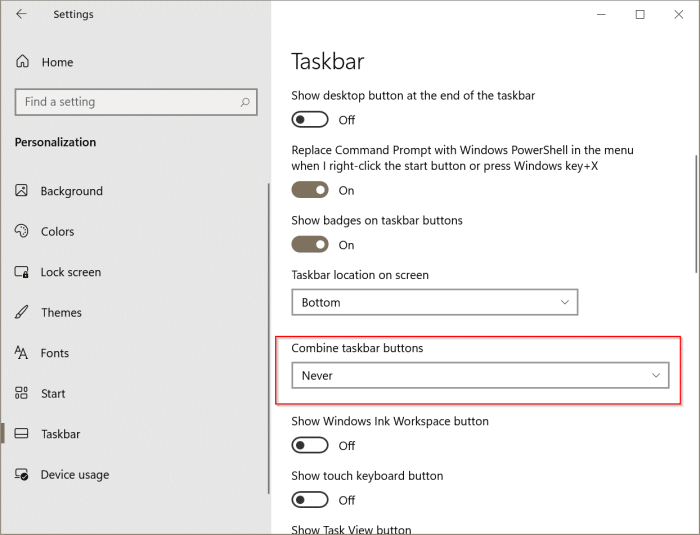Click the Find a setting search box

click(136, 102)
